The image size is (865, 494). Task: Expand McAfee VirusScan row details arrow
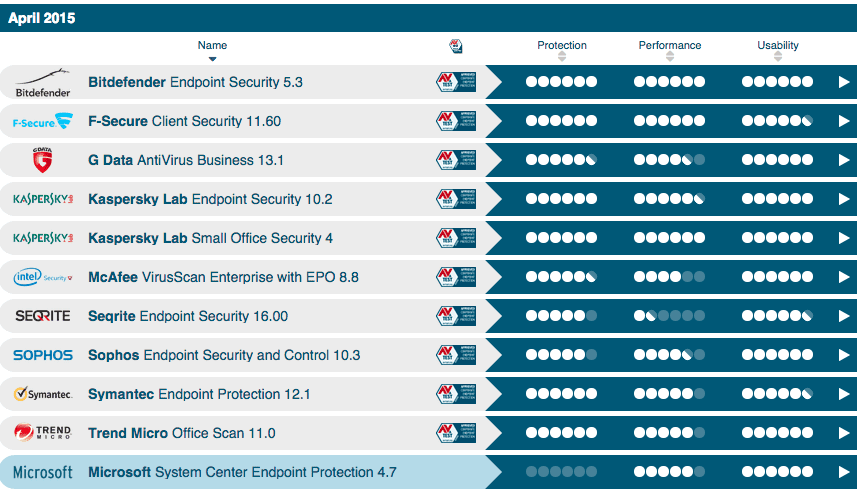843,277
